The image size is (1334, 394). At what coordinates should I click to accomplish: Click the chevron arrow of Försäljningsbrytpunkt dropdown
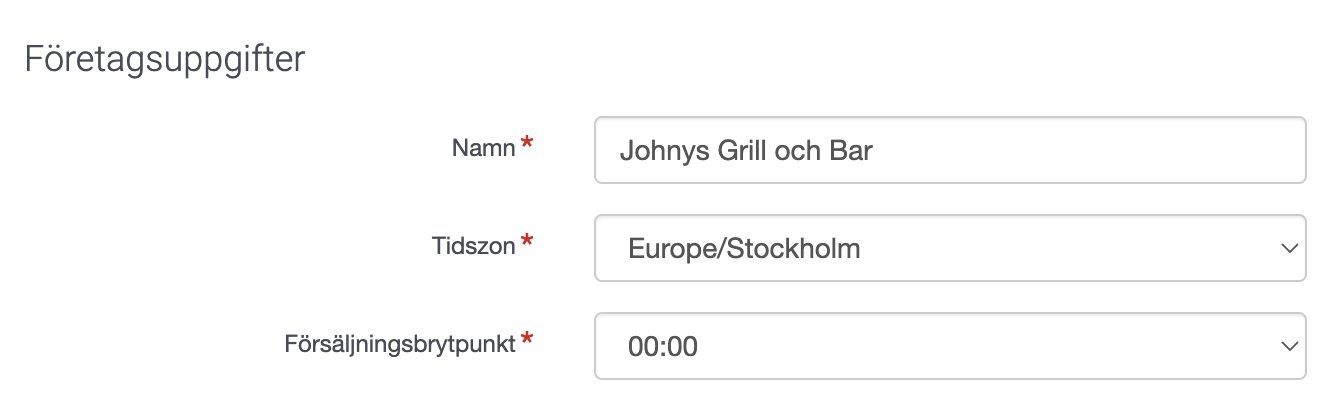point(1287,346)
